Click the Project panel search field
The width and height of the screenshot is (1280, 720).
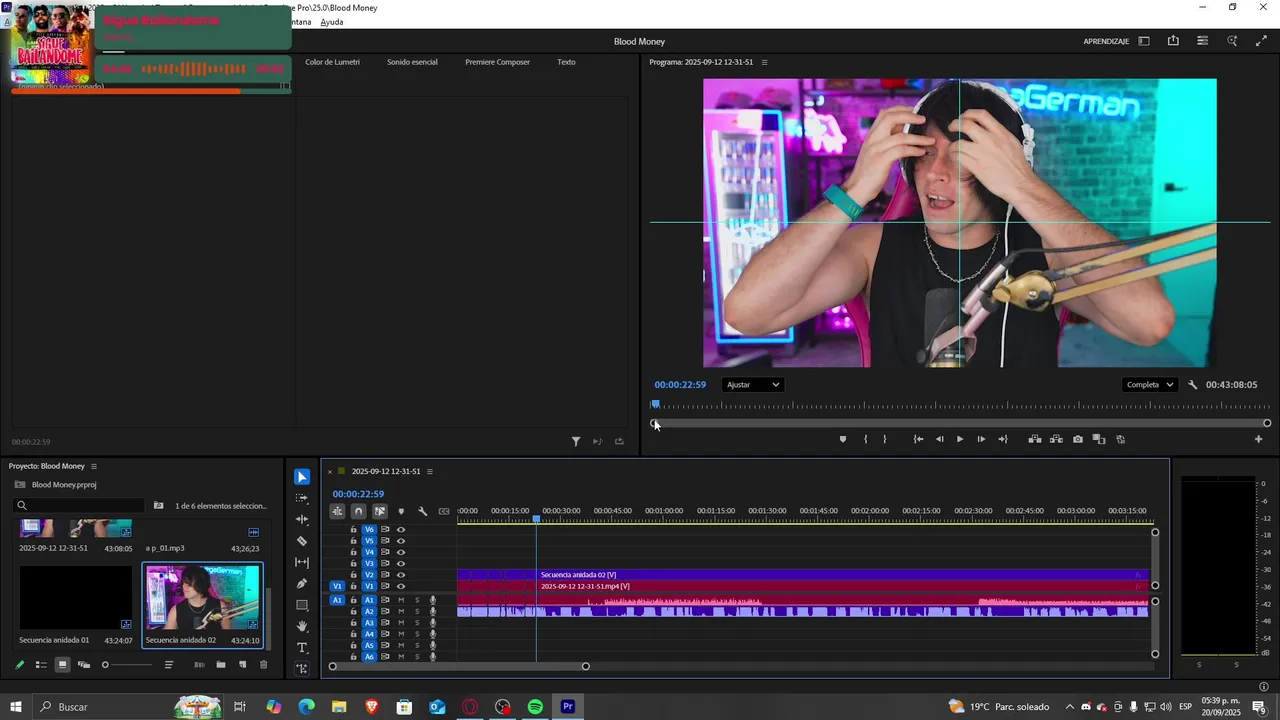click(79, 506)
